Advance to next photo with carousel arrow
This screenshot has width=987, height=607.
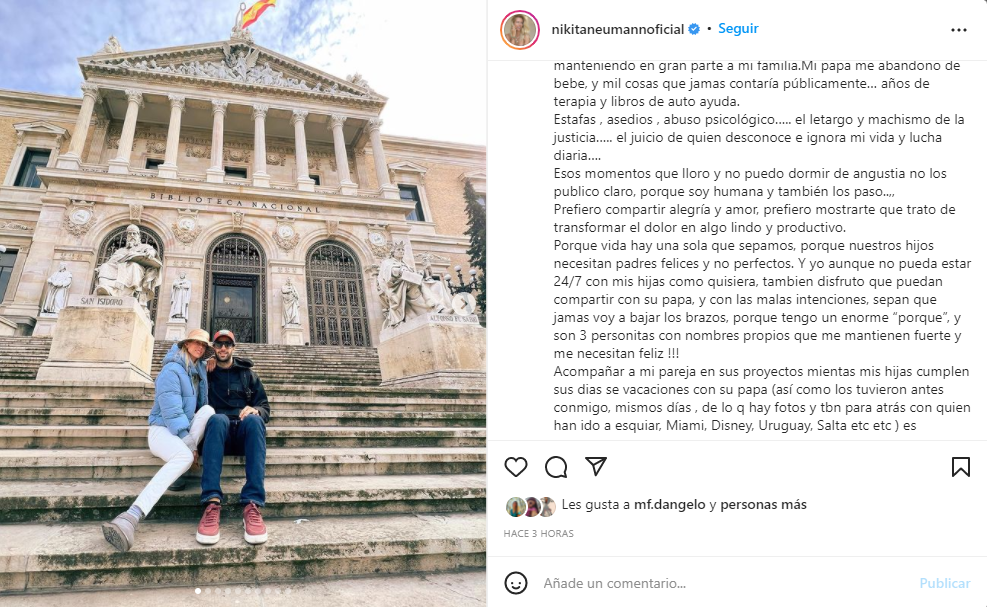464,304
